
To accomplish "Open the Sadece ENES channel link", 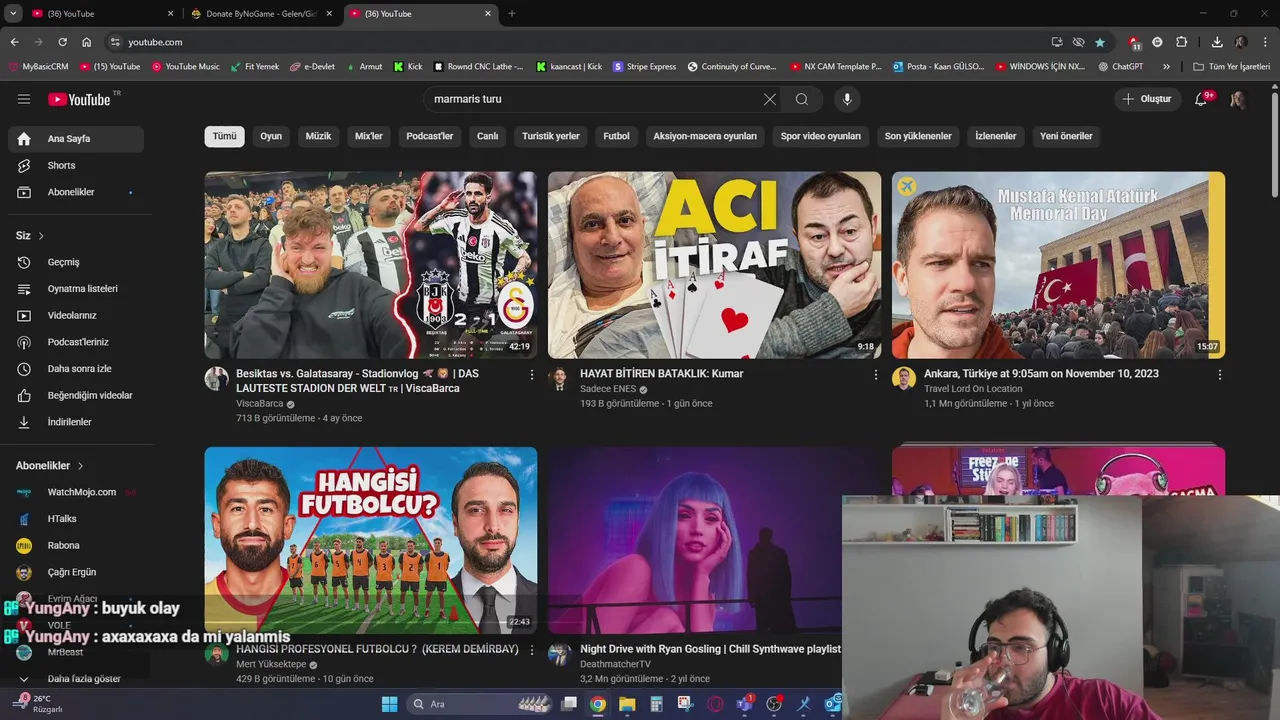I will coord(608,389).
